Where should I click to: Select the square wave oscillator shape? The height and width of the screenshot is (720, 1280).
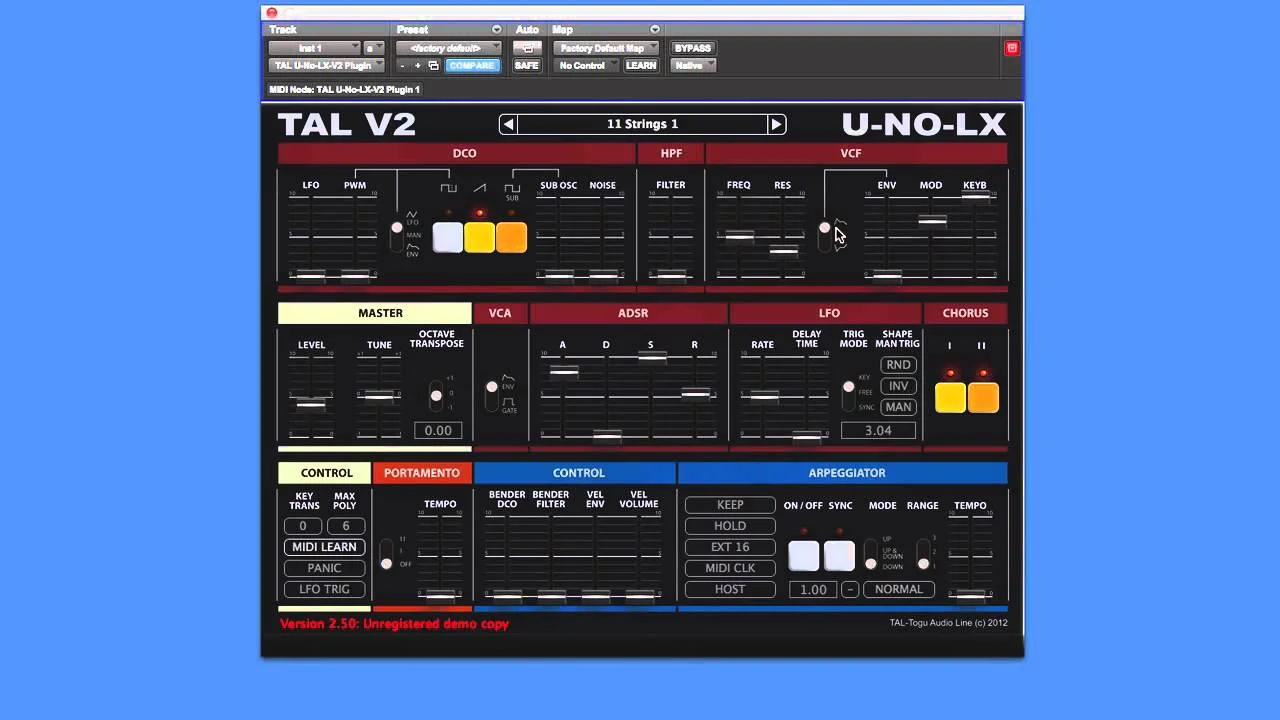click(x=447, y=237)
